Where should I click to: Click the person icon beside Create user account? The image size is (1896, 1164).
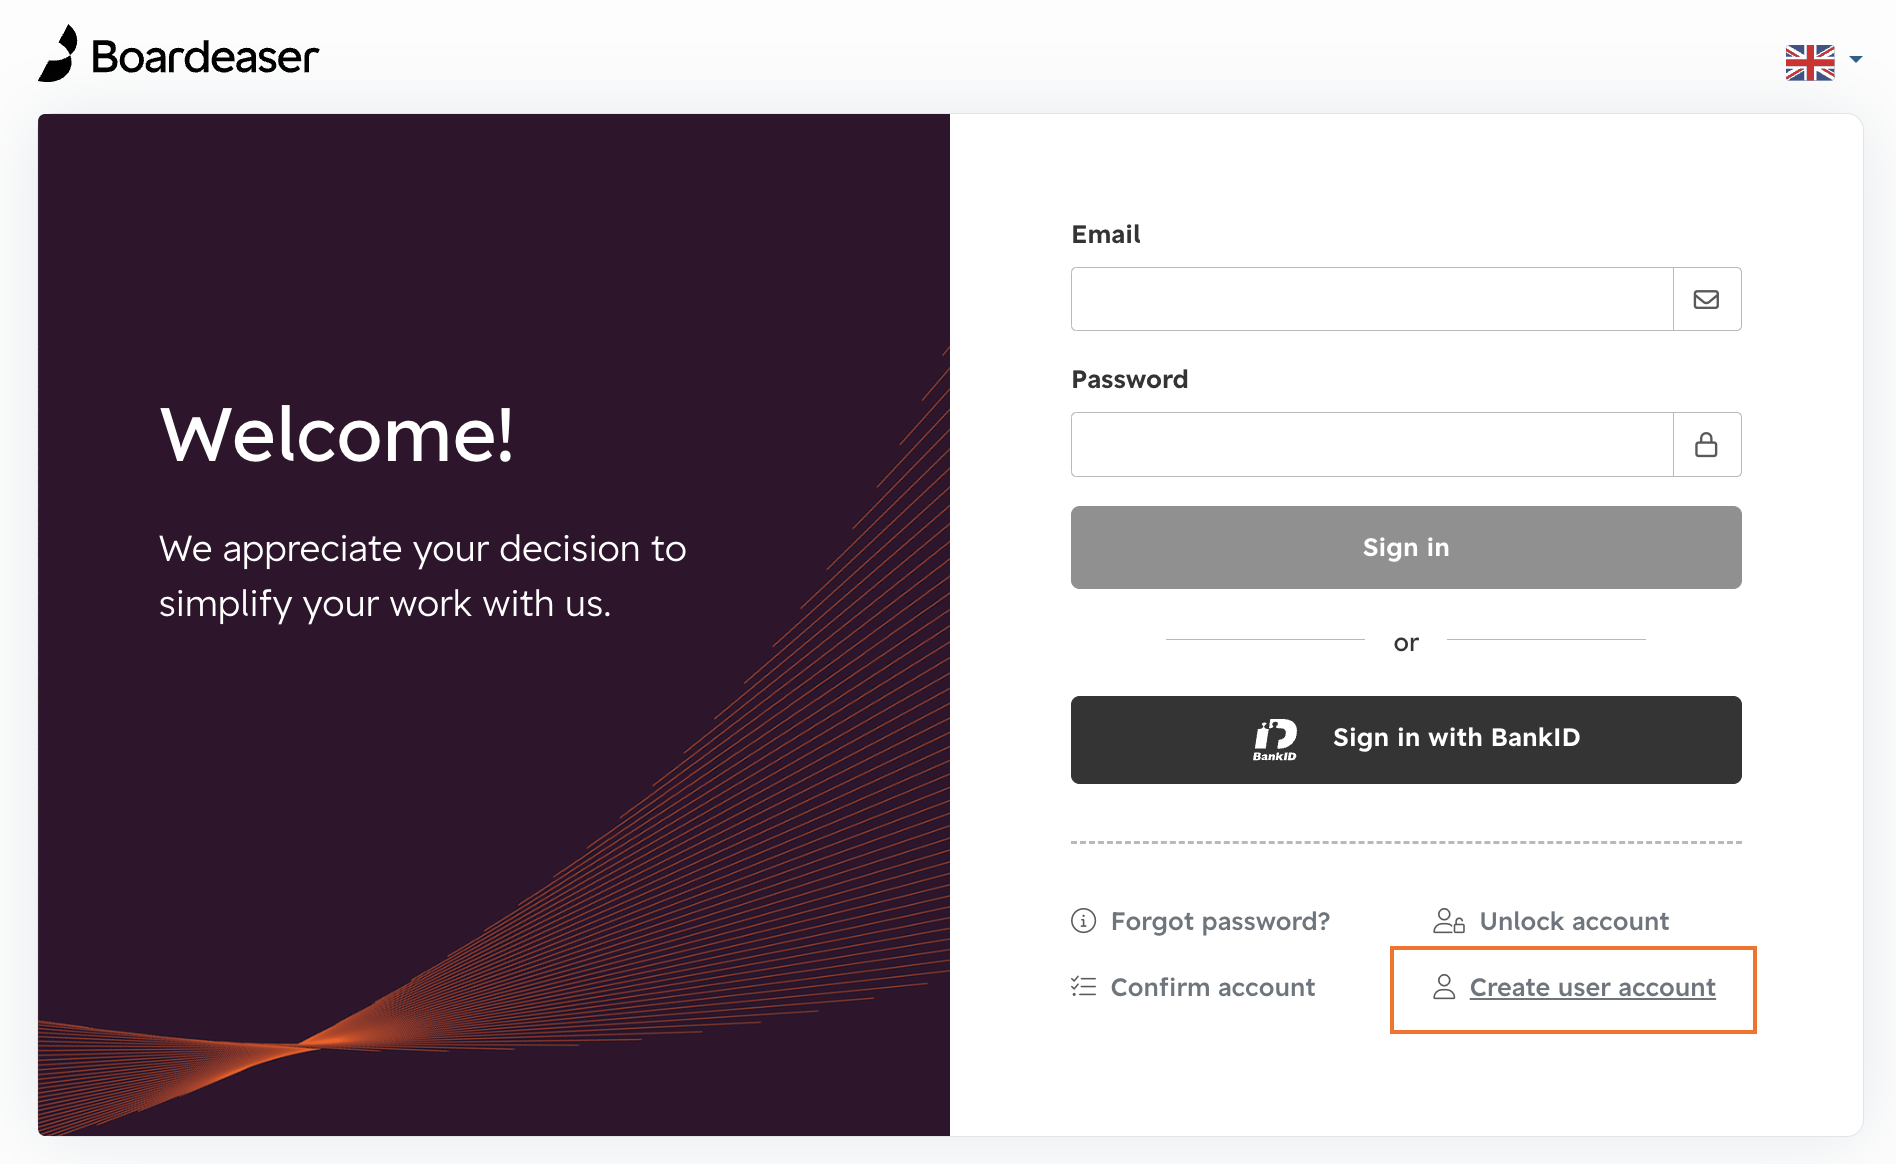pos(1444,987)
